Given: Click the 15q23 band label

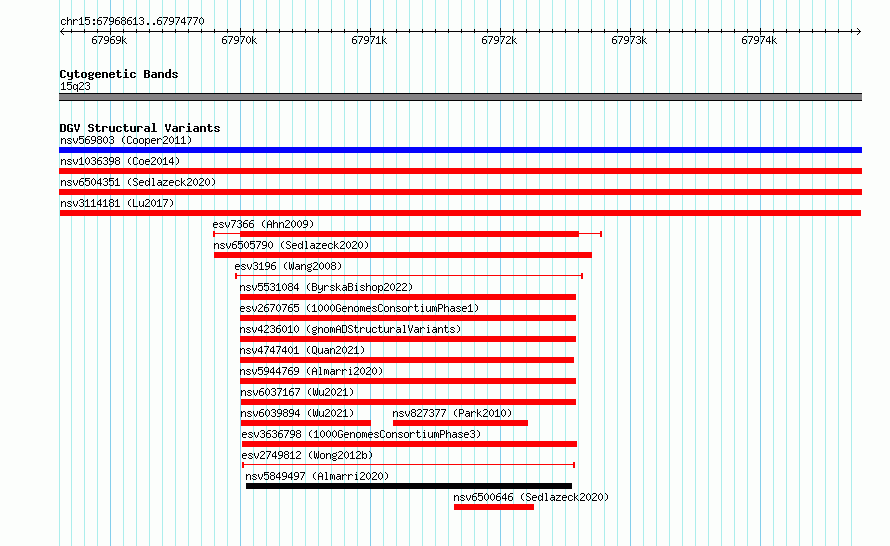Looking at the screenshot, I should (x=75, y=86).
